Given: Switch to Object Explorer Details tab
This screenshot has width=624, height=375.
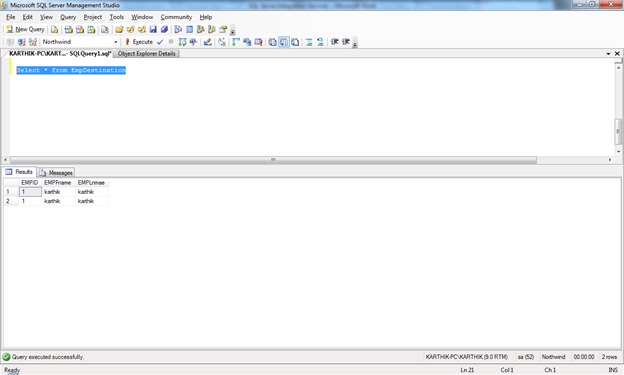Looking at the screenshot, I should 146,53.
